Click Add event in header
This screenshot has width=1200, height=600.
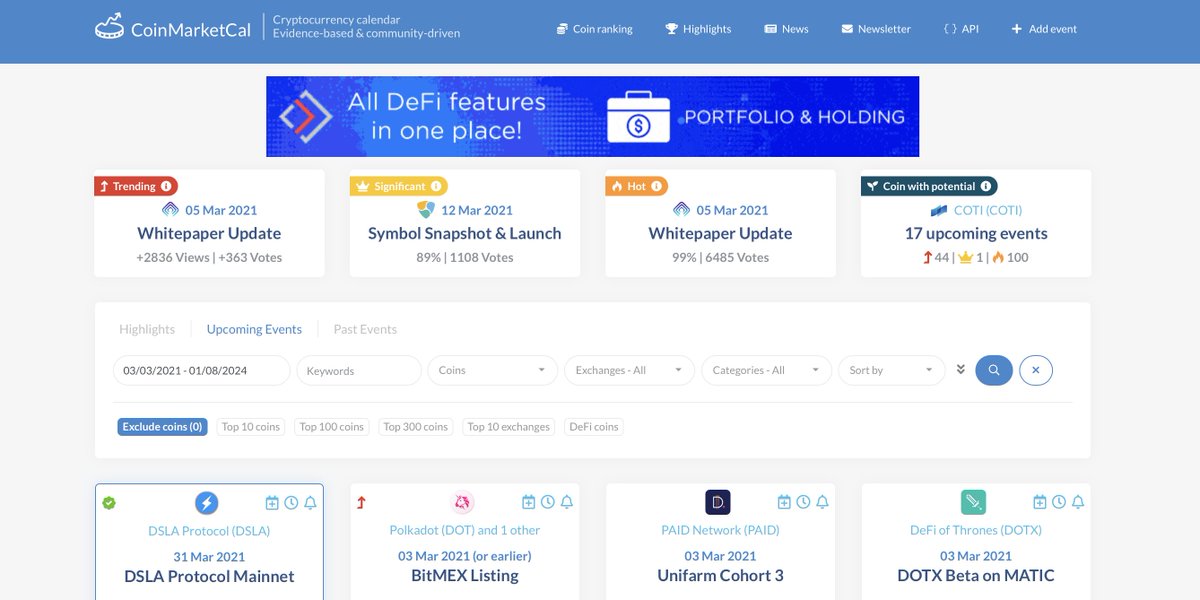coord(1044,29)
